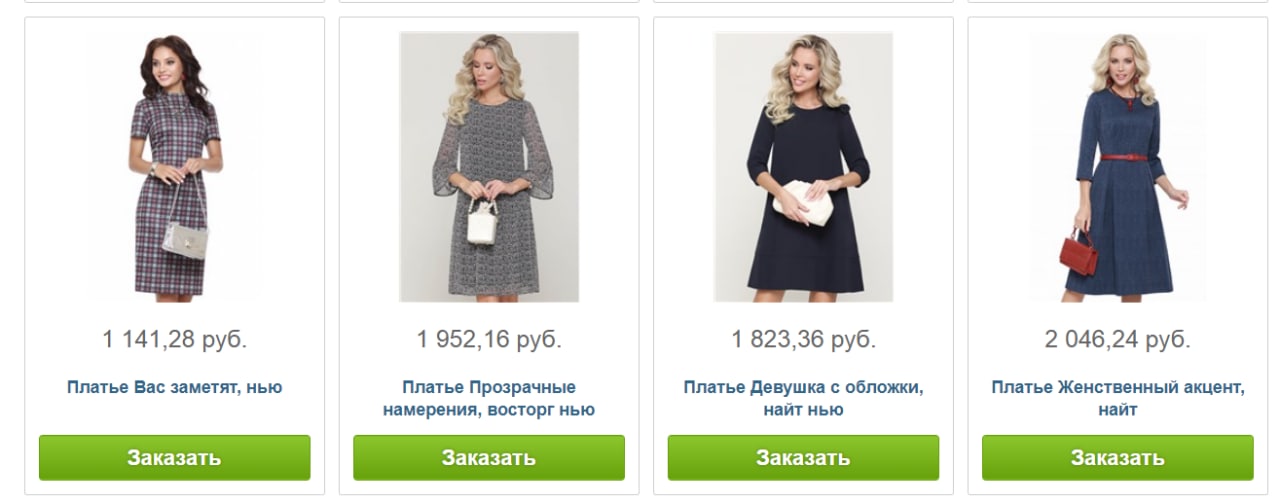Open the gray chiffon-sleeve dress photo
Image resolution: width=1280 pixels, height=502 pixels.
(x=489, y=167)
